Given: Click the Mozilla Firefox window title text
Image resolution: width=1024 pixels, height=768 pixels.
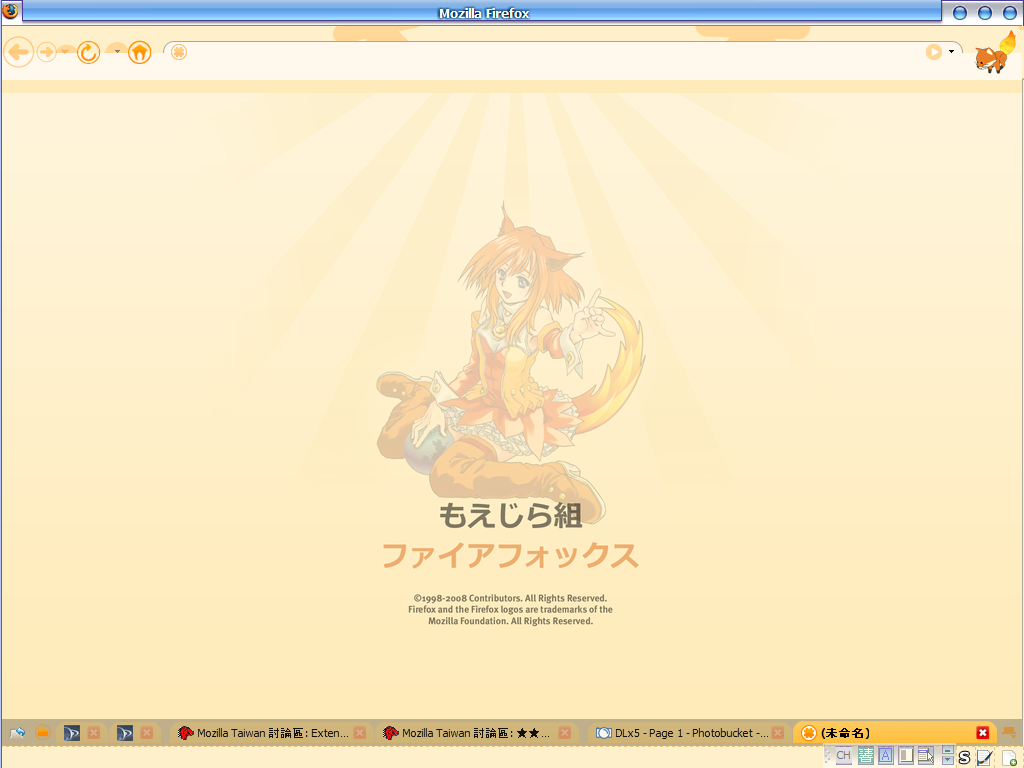Looking at the screenshot, I should pyautogui.click(x=484, y=13).
